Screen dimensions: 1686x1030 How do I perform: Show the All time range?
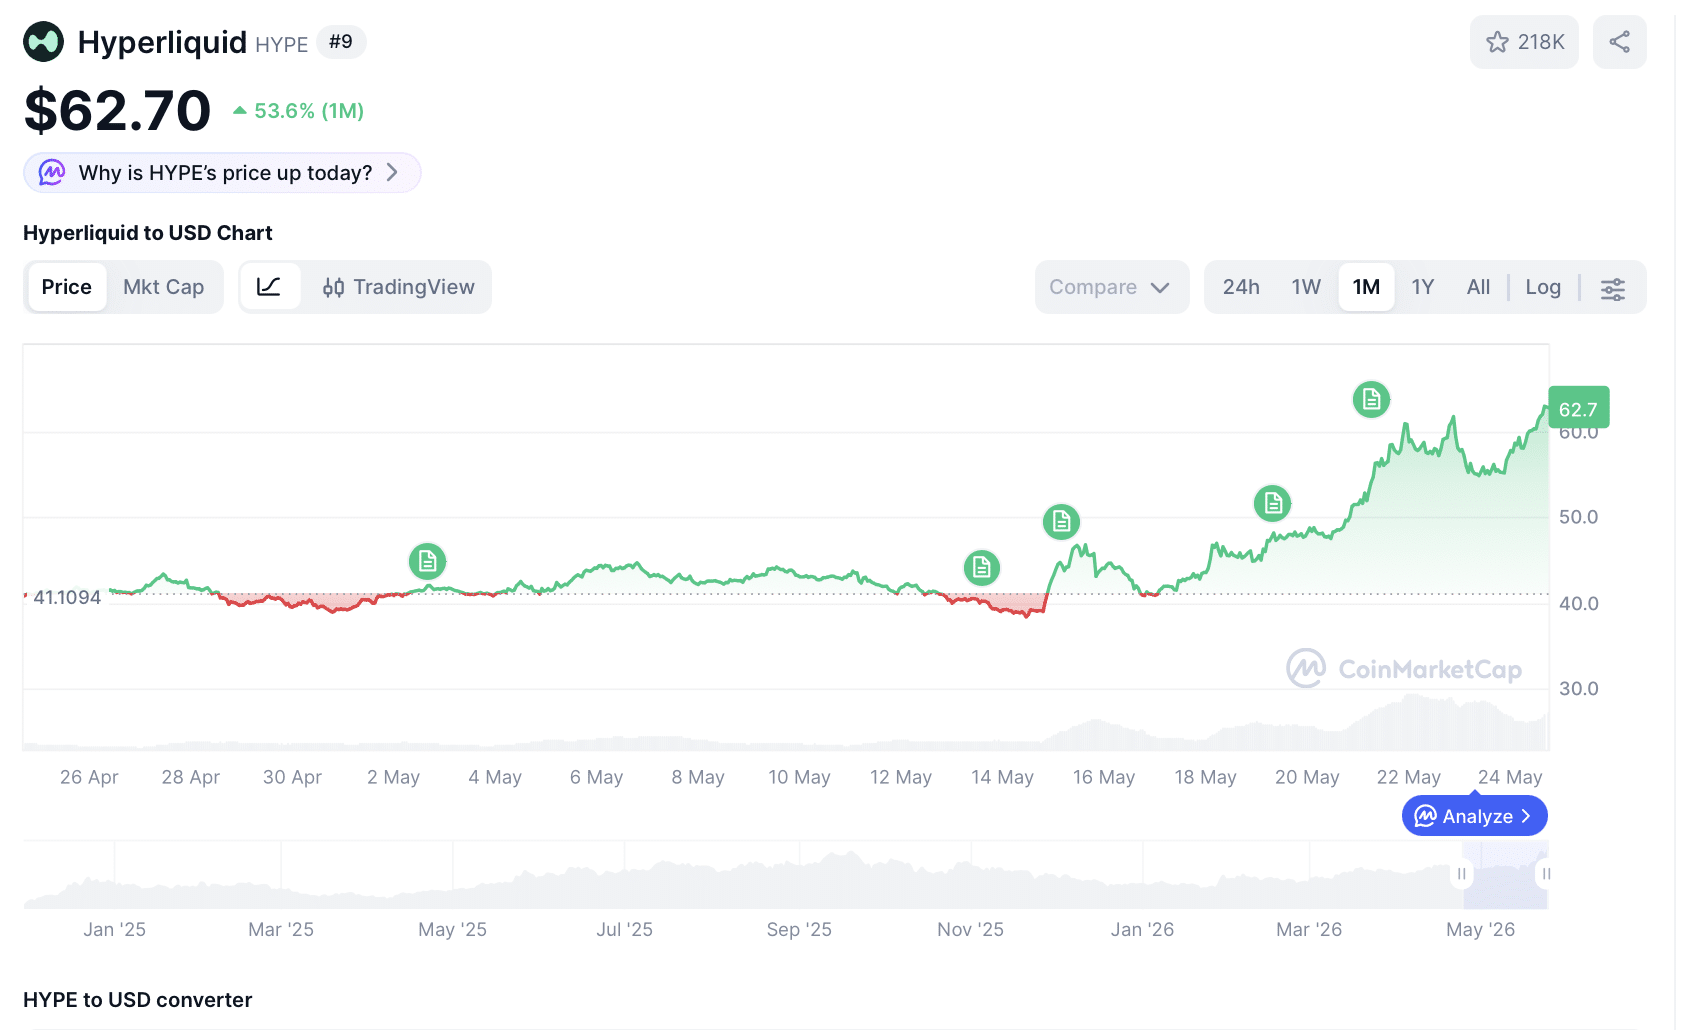1478,287
